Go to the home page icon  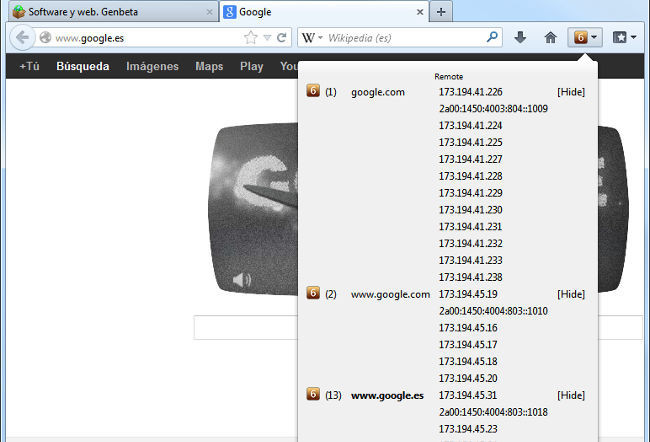pos(551,38)
